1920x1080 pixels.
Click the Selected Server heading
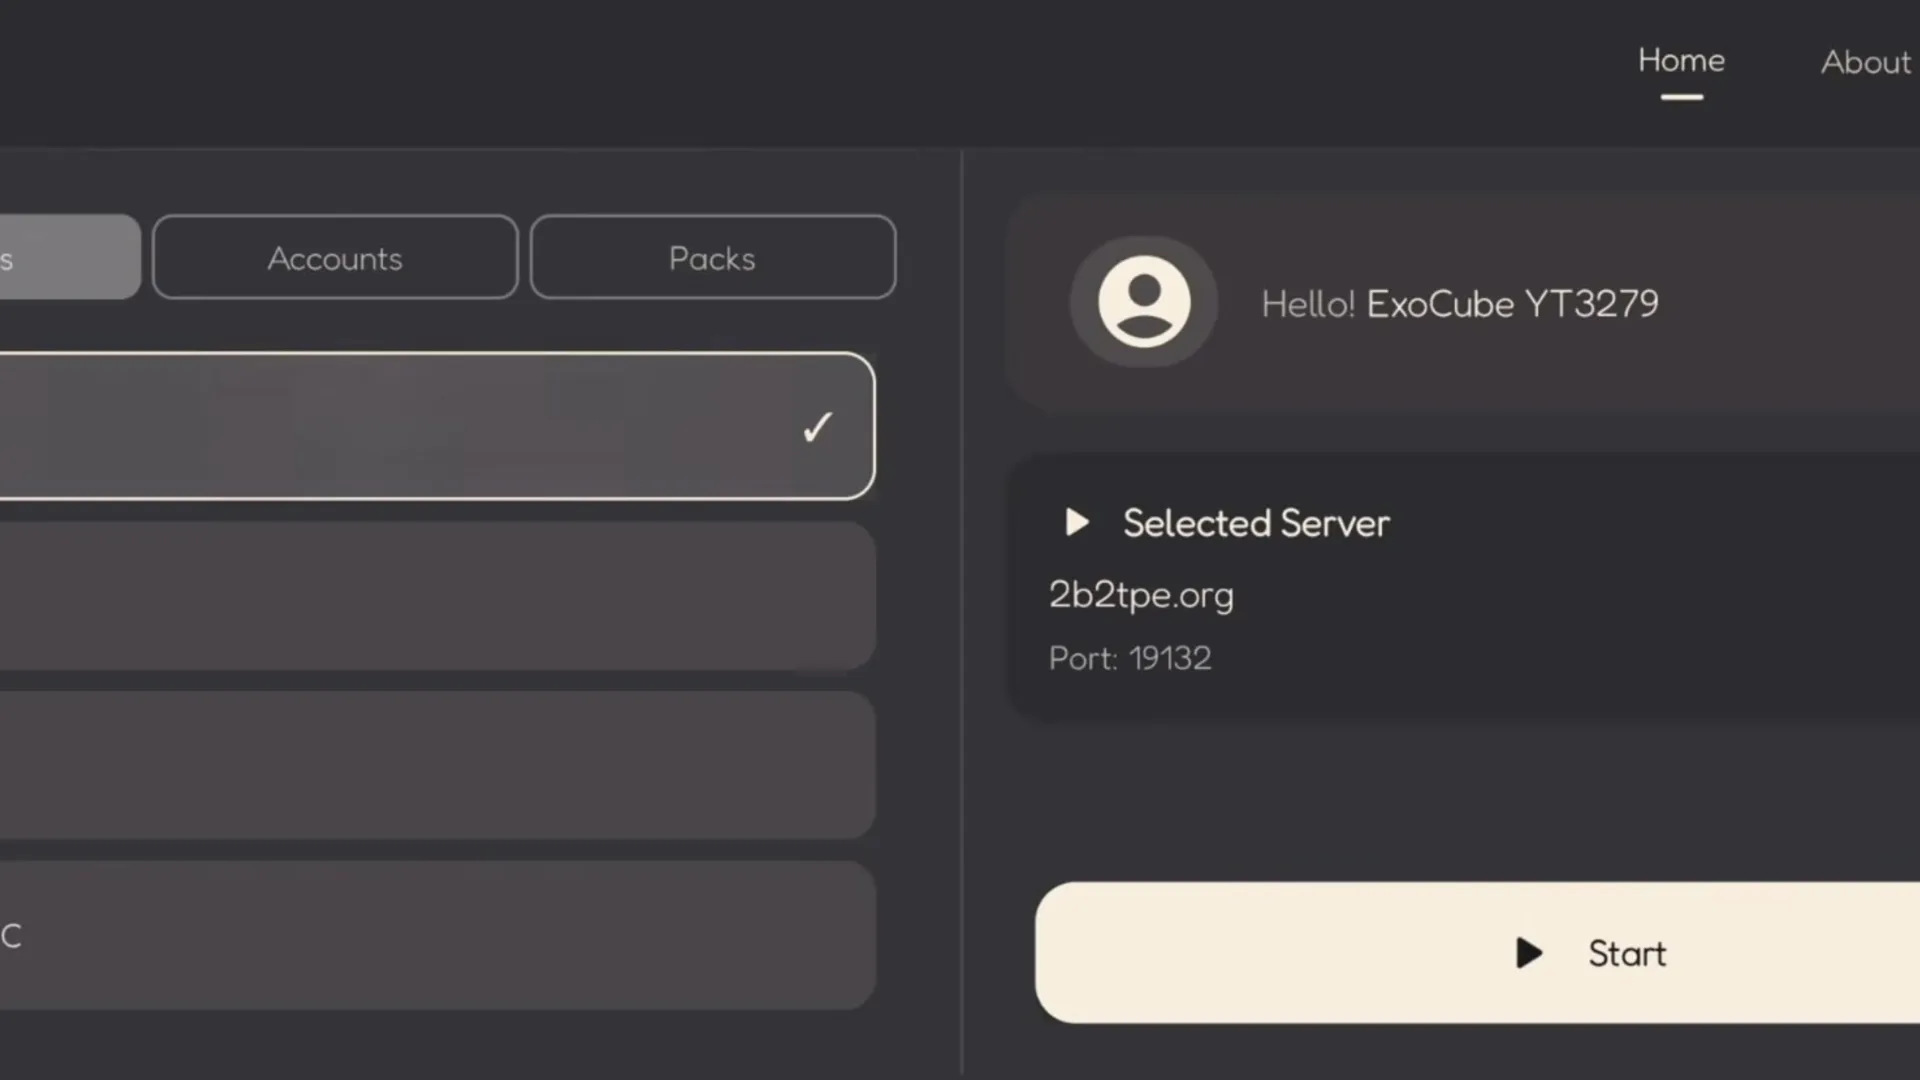(x=1256, y=523)
